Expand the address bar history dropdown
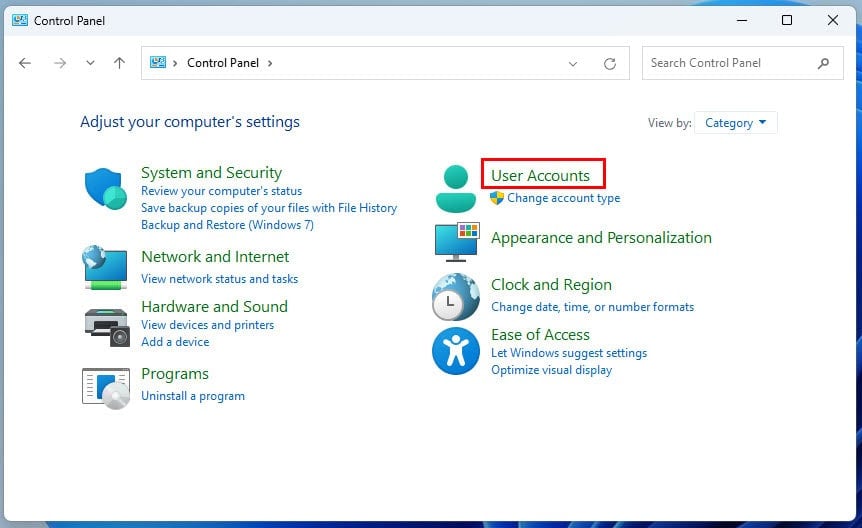The width and height of the screenshot is (862, 528). tap(573, 64)
